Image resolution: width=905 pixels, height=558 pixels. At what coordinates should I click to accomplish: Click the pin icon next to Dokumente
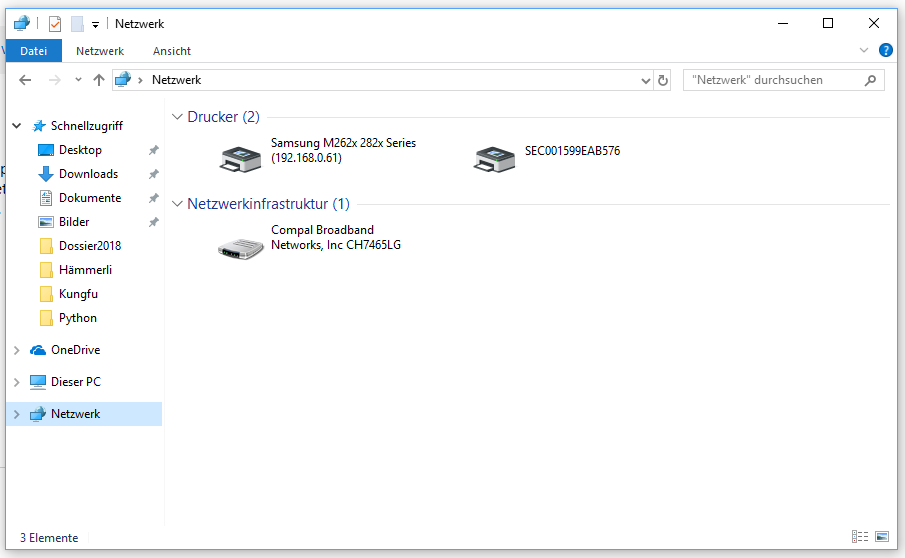[154, 199]
